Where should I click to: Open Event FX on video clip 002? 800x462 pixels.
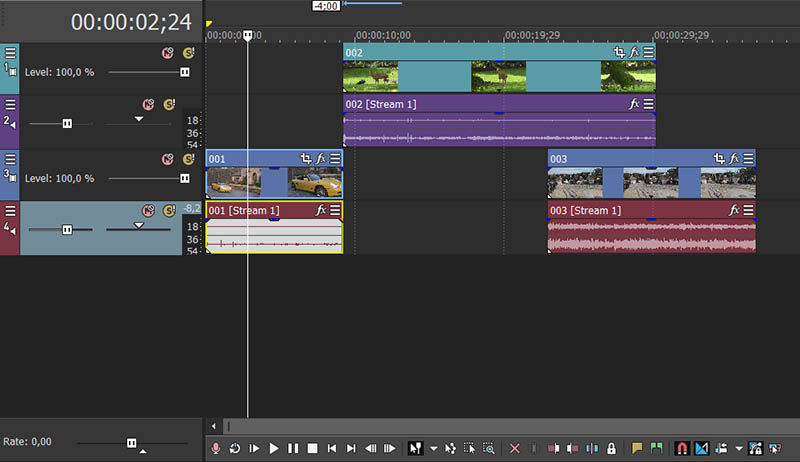point(634,52)
